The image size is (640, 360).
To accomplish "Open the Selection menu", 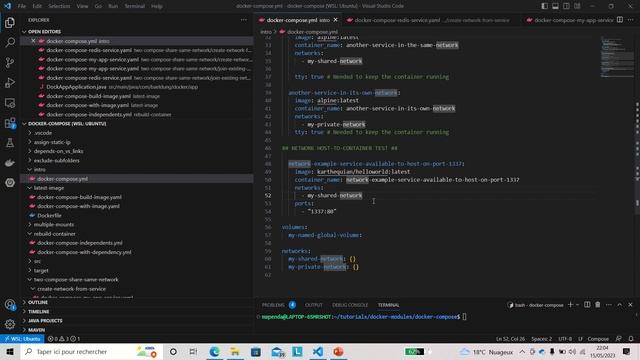I will (x=59, y=6).
